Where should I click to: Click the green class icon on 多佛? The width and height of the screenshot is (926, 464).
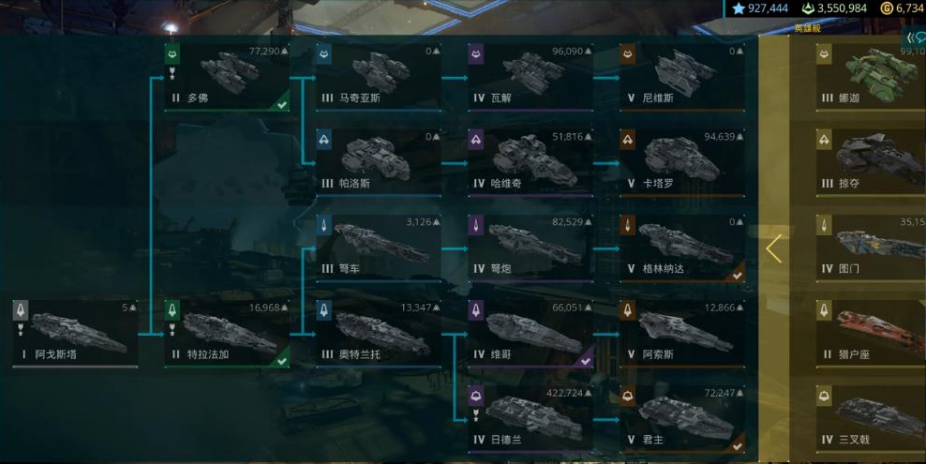point(172,54)
